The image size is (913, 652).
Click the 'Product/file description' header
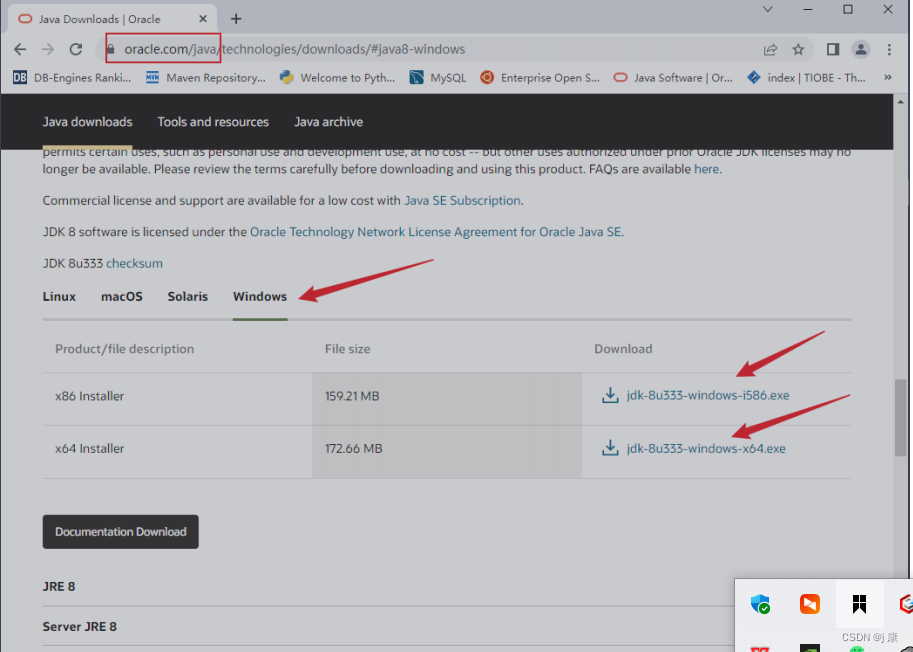click(x=125, y=349)
